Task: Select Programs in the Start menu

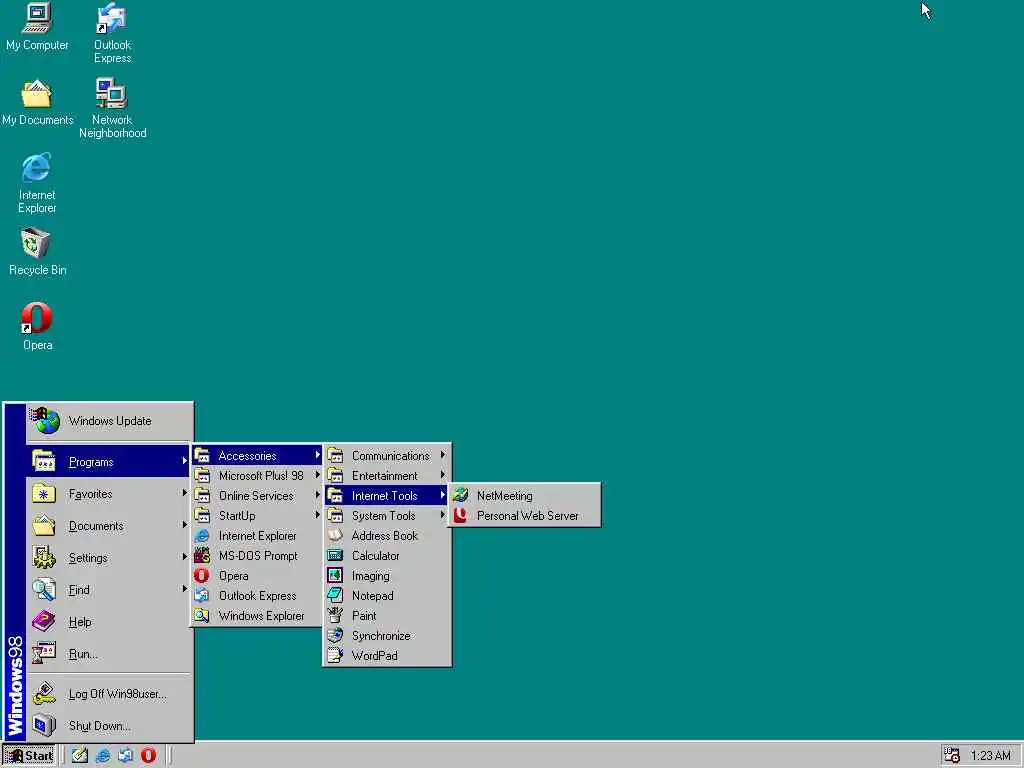Action: coord(109,461)
